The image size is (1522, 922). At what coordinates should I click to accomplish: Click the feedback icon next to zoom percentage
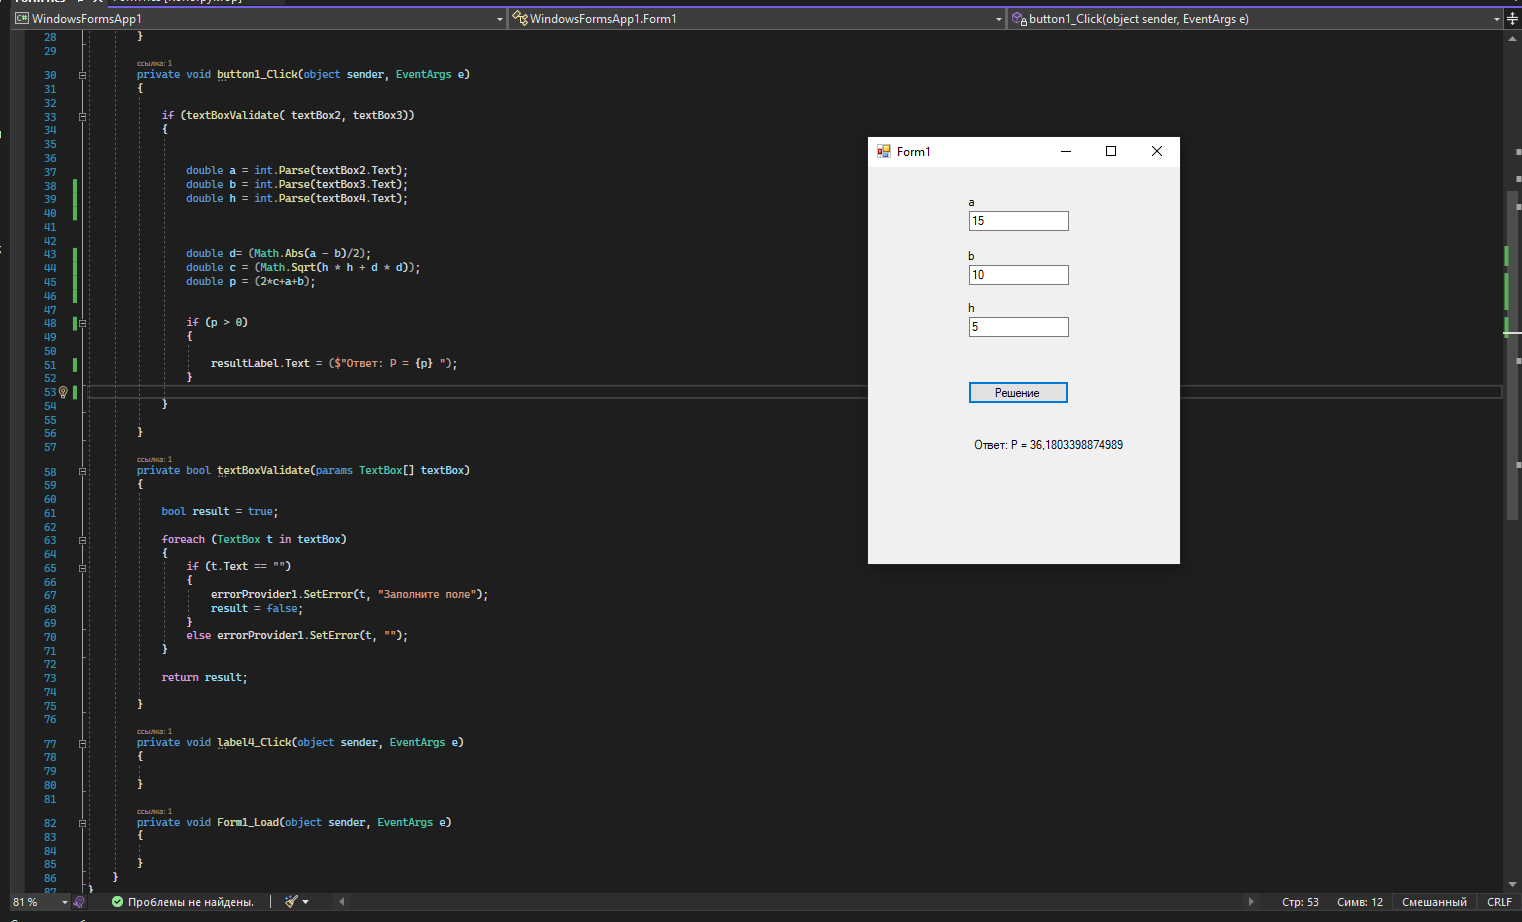[78, 901]
